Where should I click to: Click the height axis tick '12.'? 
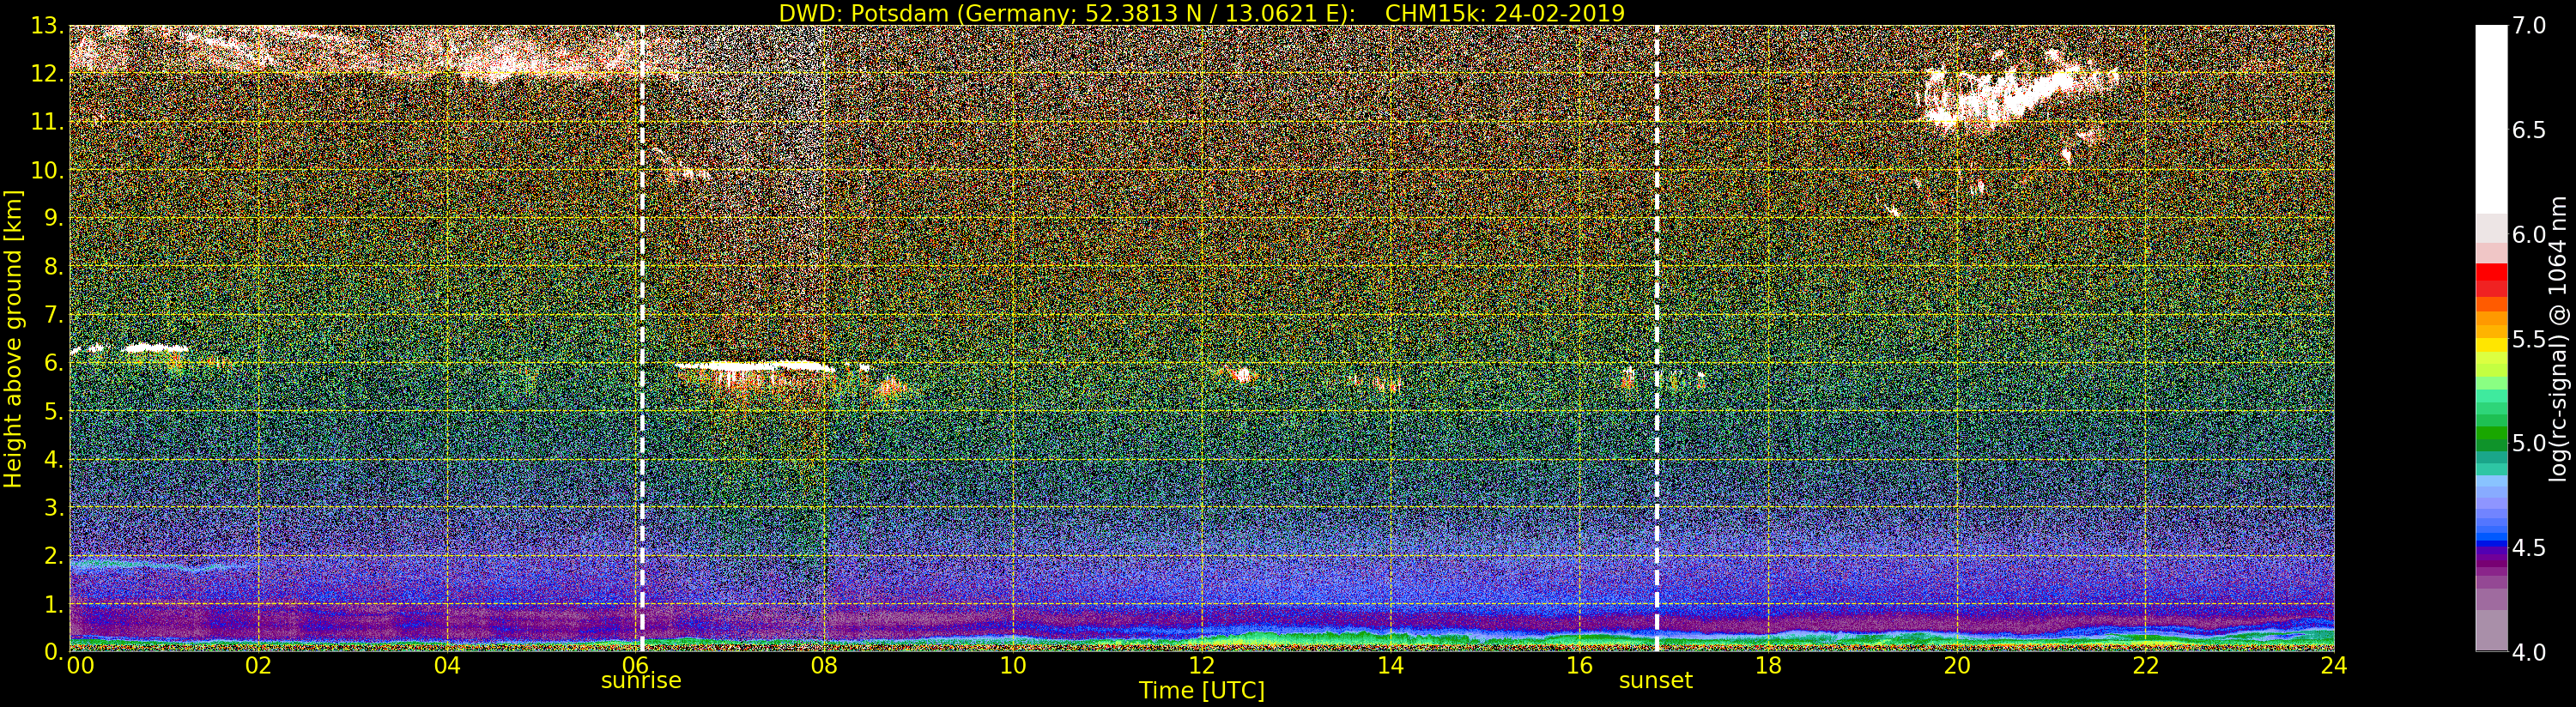[48, 74]
